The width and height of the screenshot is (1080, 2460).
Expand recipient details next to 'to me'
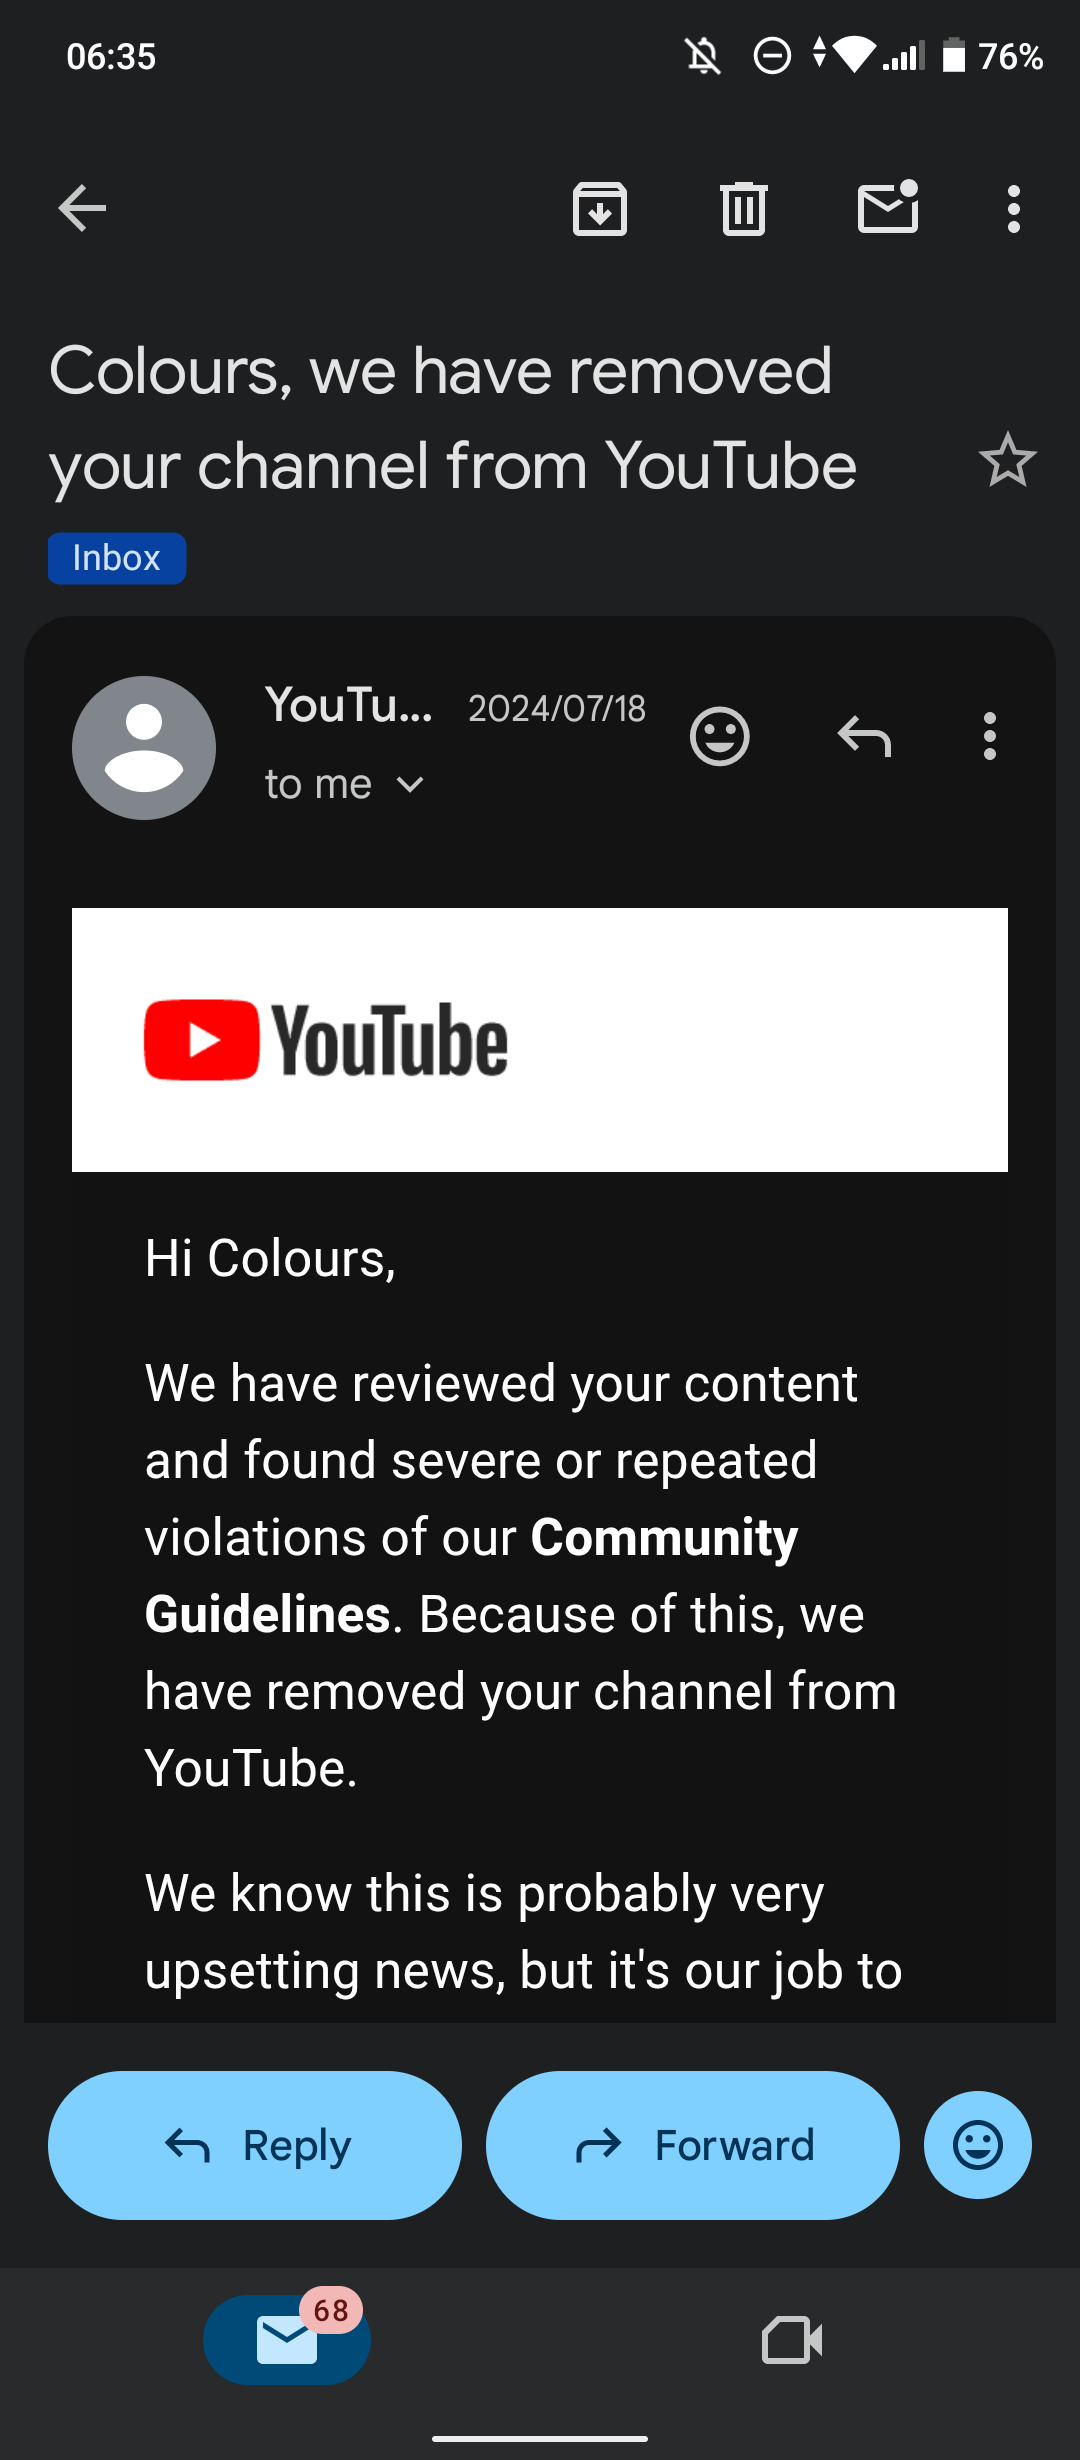click(x=410, y=785)
